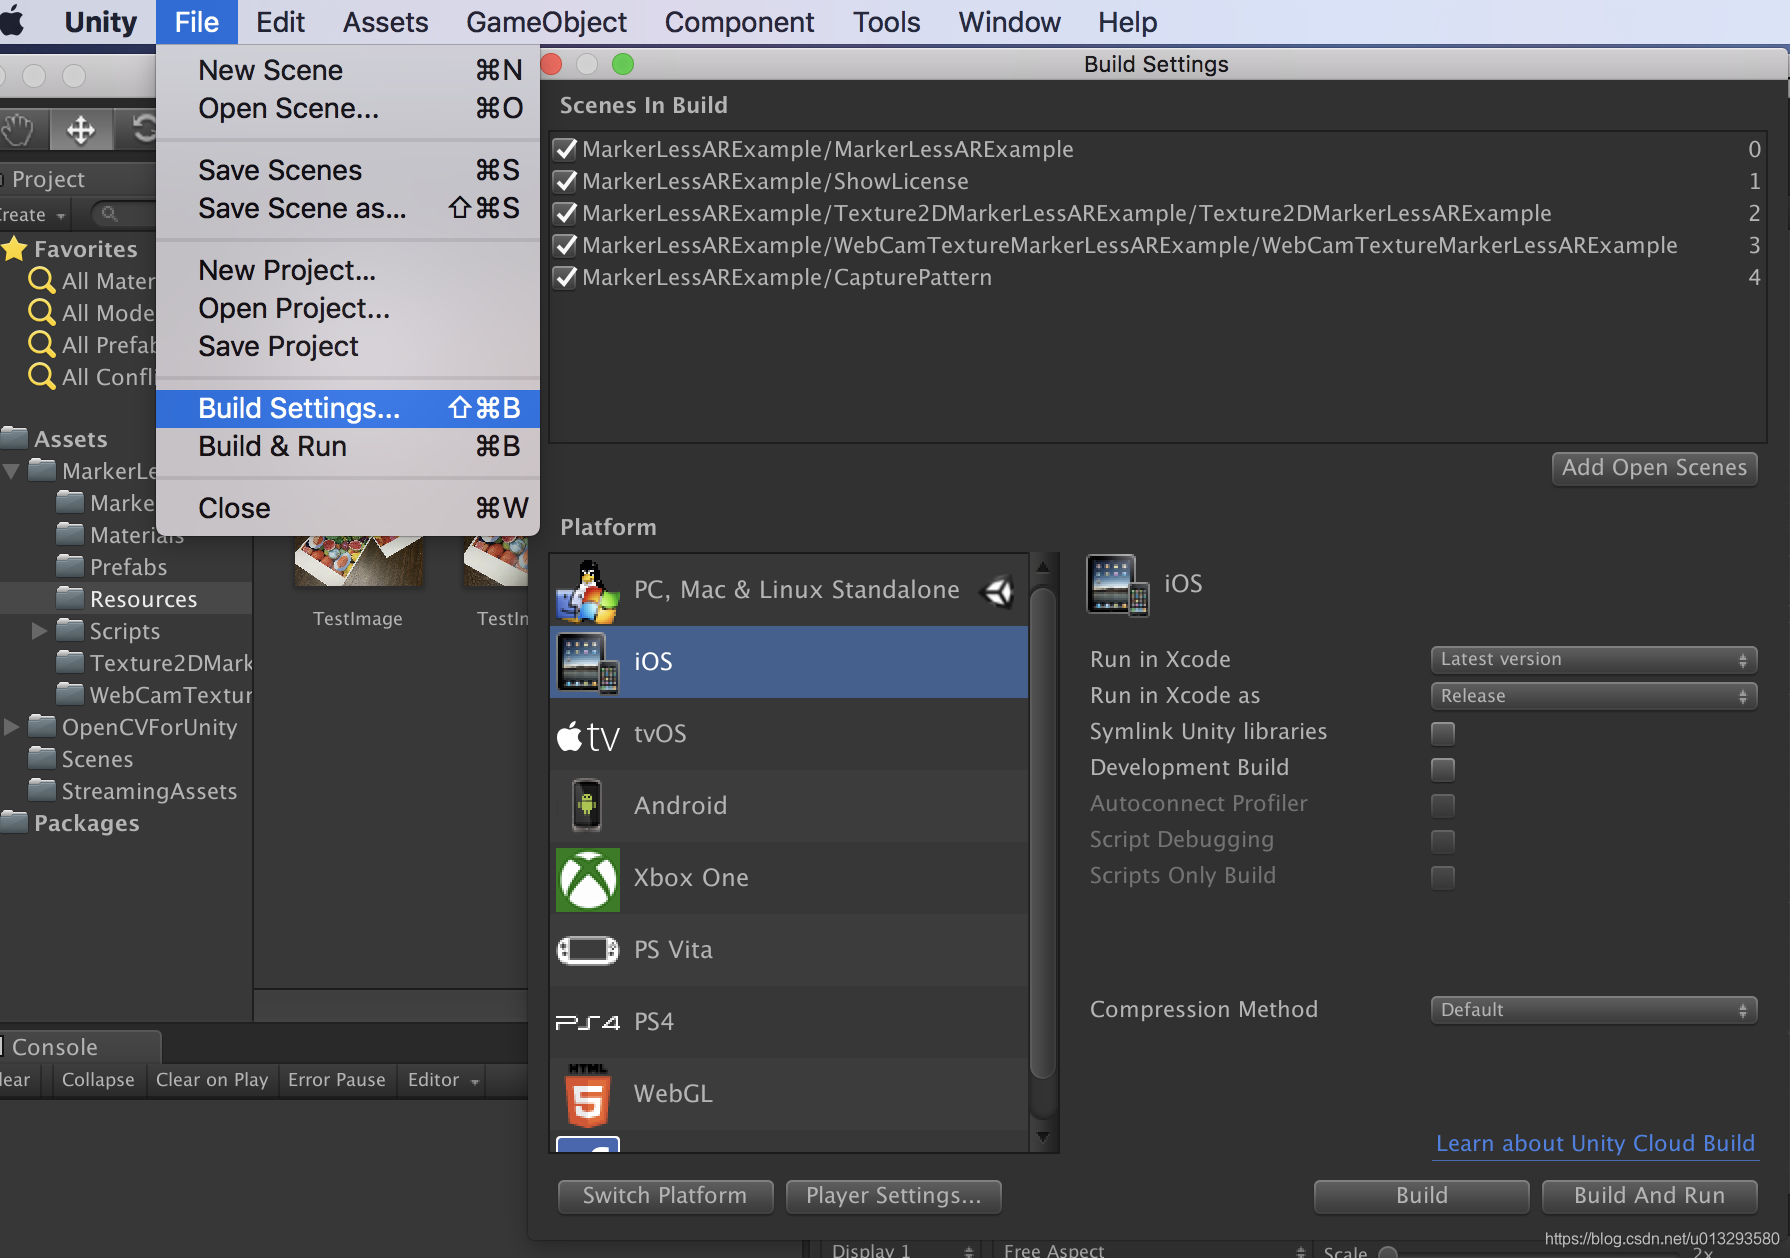
Task: Open the Edit menu
Action: (280, 22)
